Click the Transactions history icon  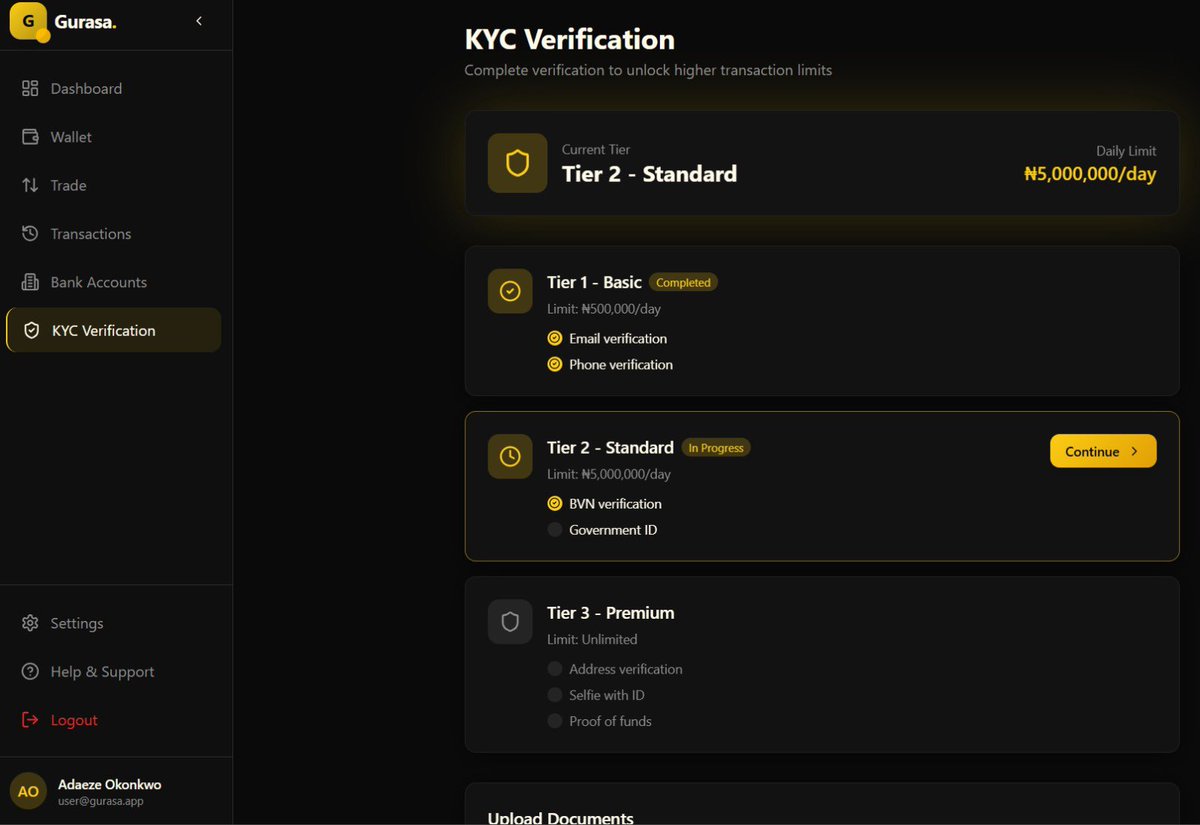tap(30, 234)
